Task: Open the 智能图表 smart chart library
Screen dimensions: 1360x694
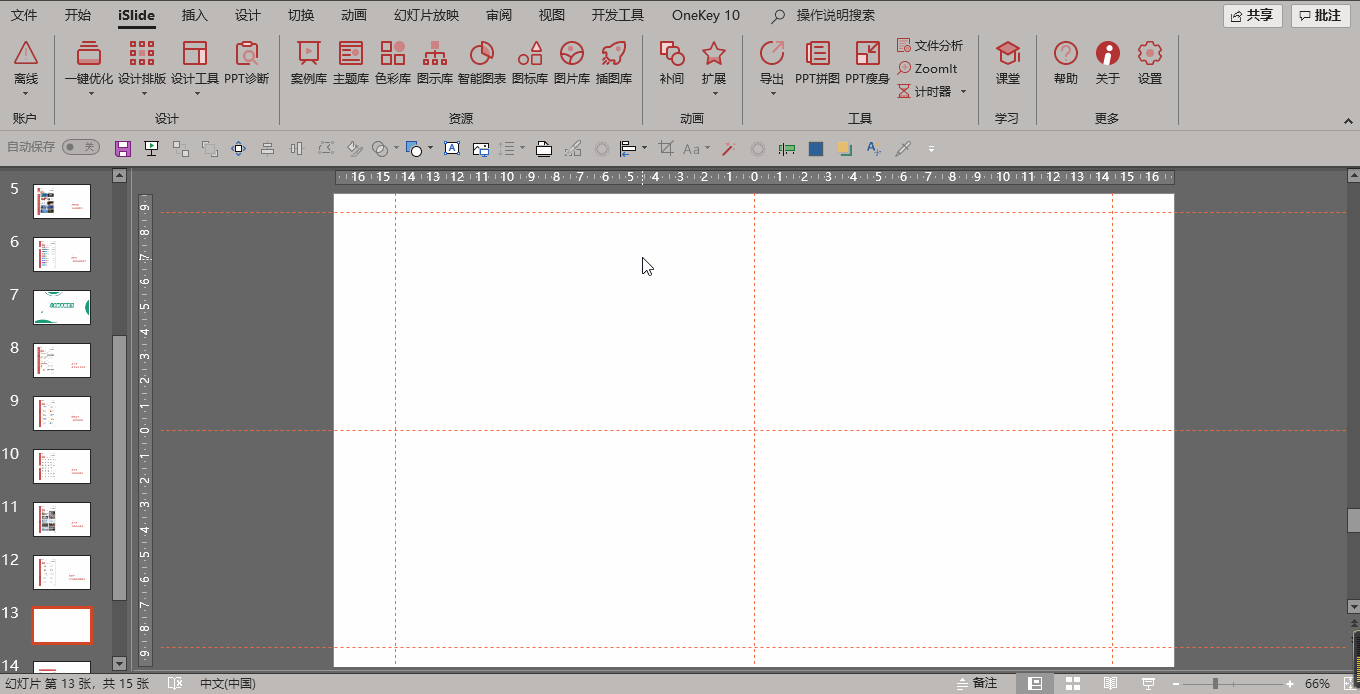Action: (x=482, y=62)
